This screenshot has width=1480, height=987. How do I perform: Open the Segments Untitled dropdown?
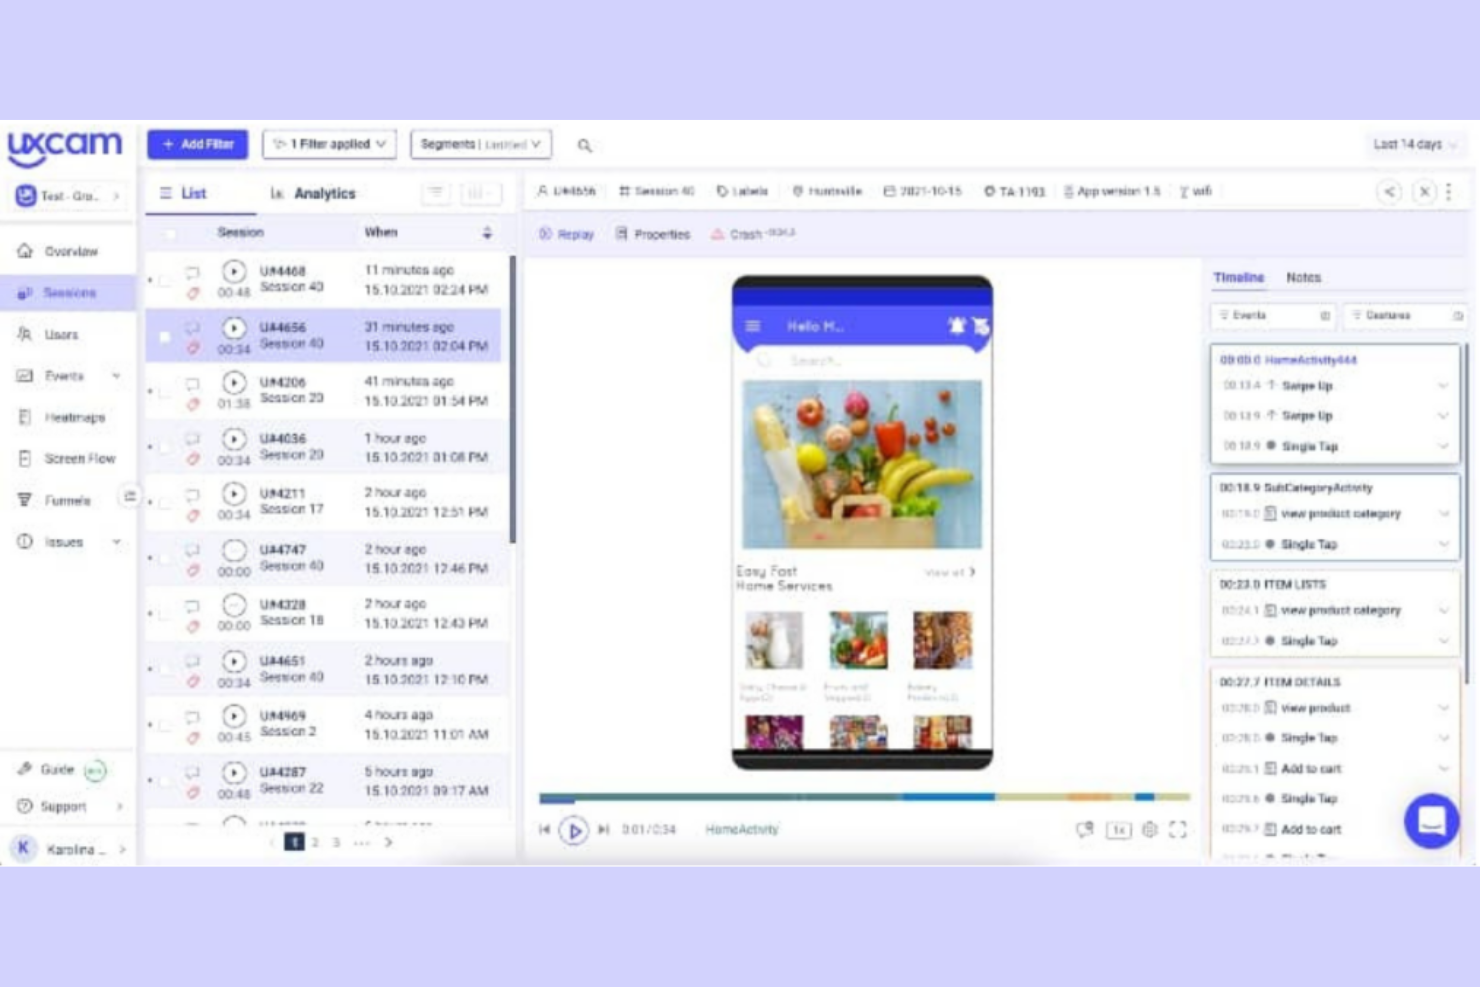coord(480,144)
